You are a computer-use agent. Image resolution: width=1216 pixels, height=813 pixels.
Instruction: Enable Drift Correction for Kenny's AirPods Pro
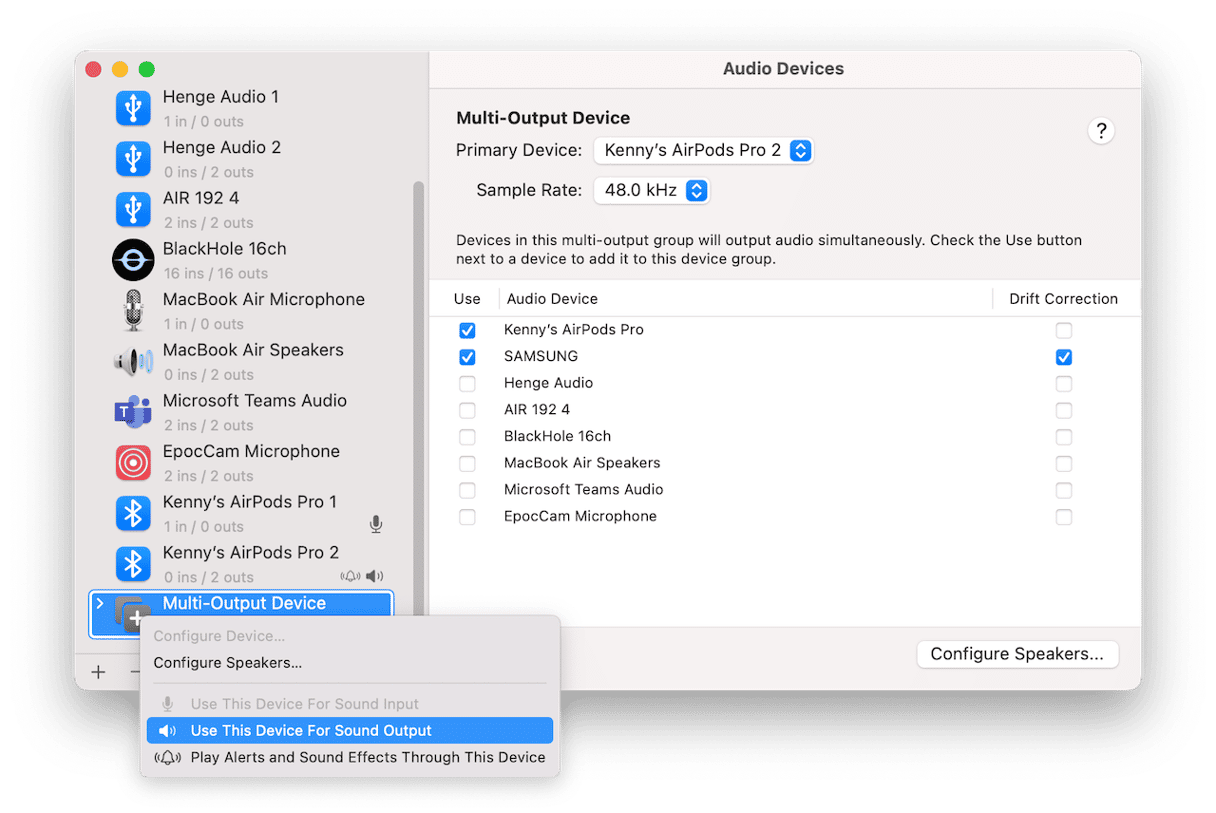coord(1064,330)
